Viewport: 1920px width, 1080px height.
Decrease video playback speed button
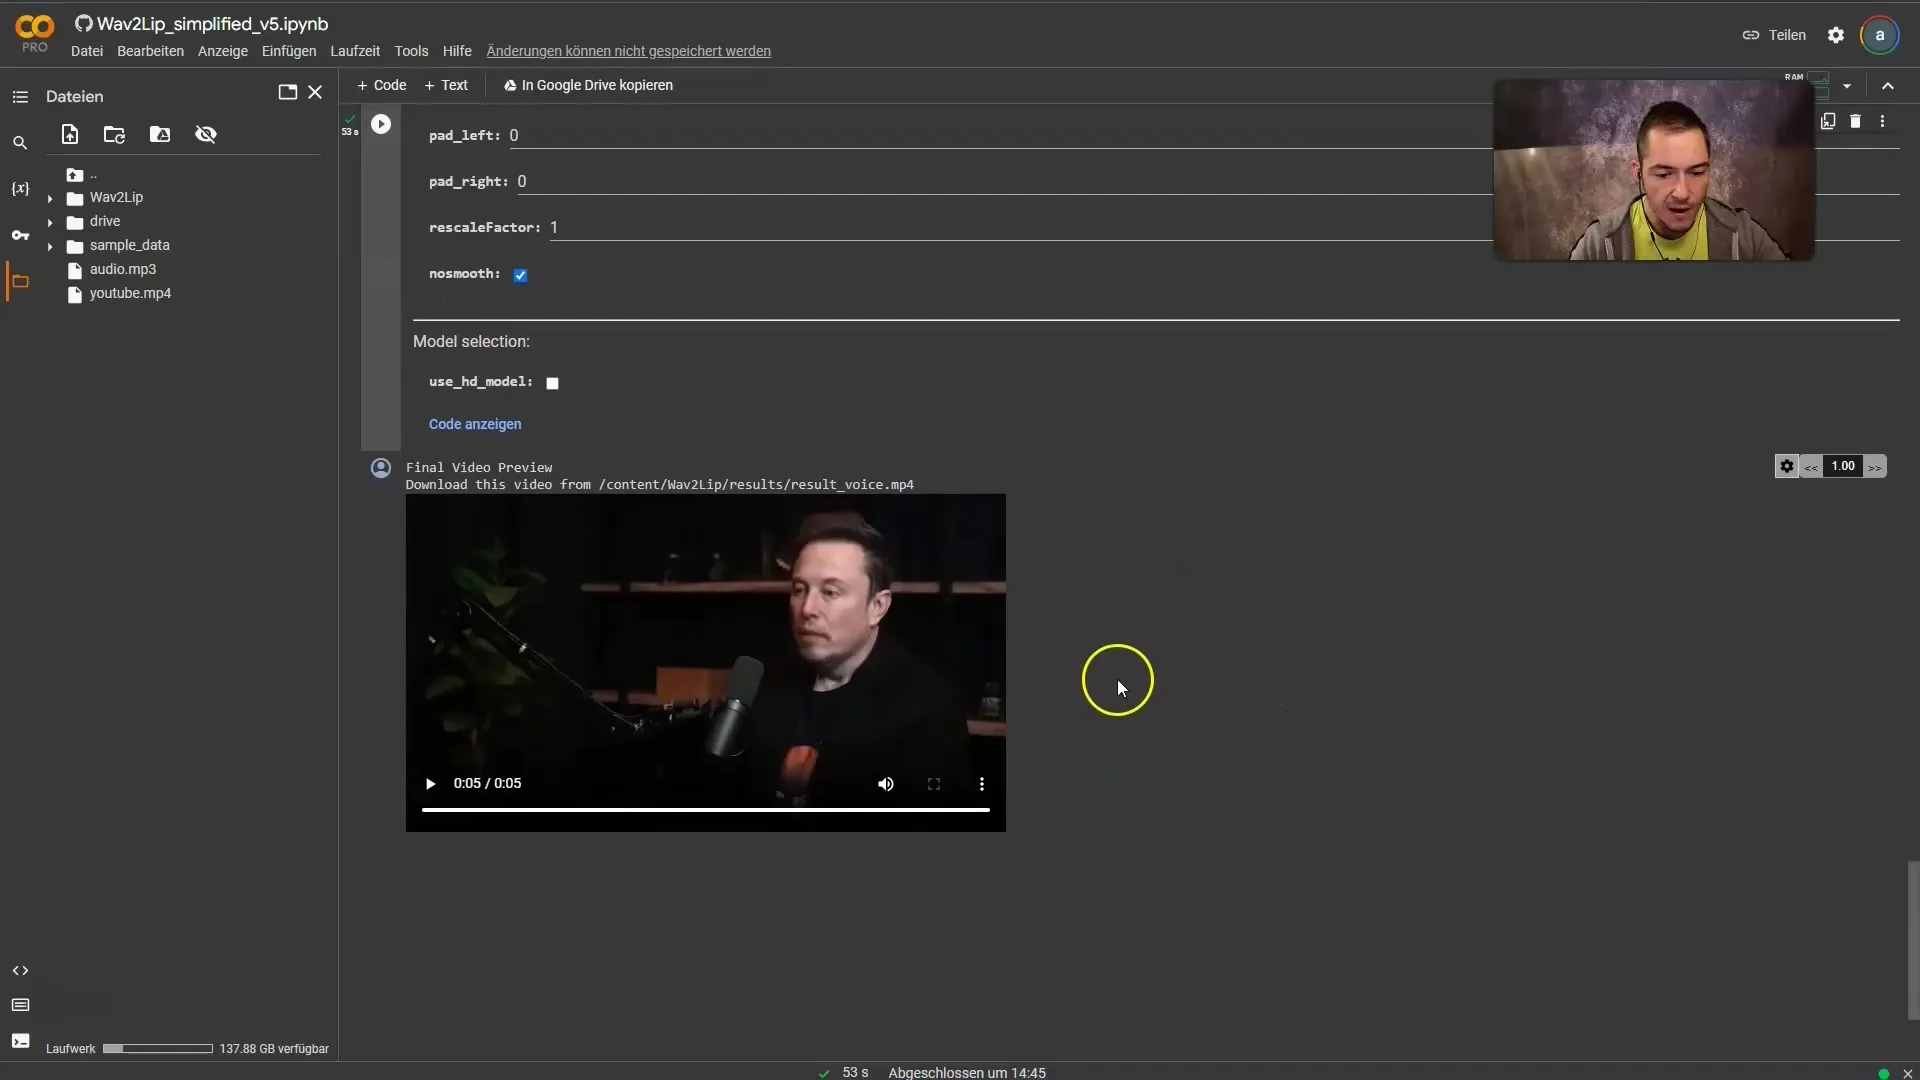click(x=1811, y=466)
